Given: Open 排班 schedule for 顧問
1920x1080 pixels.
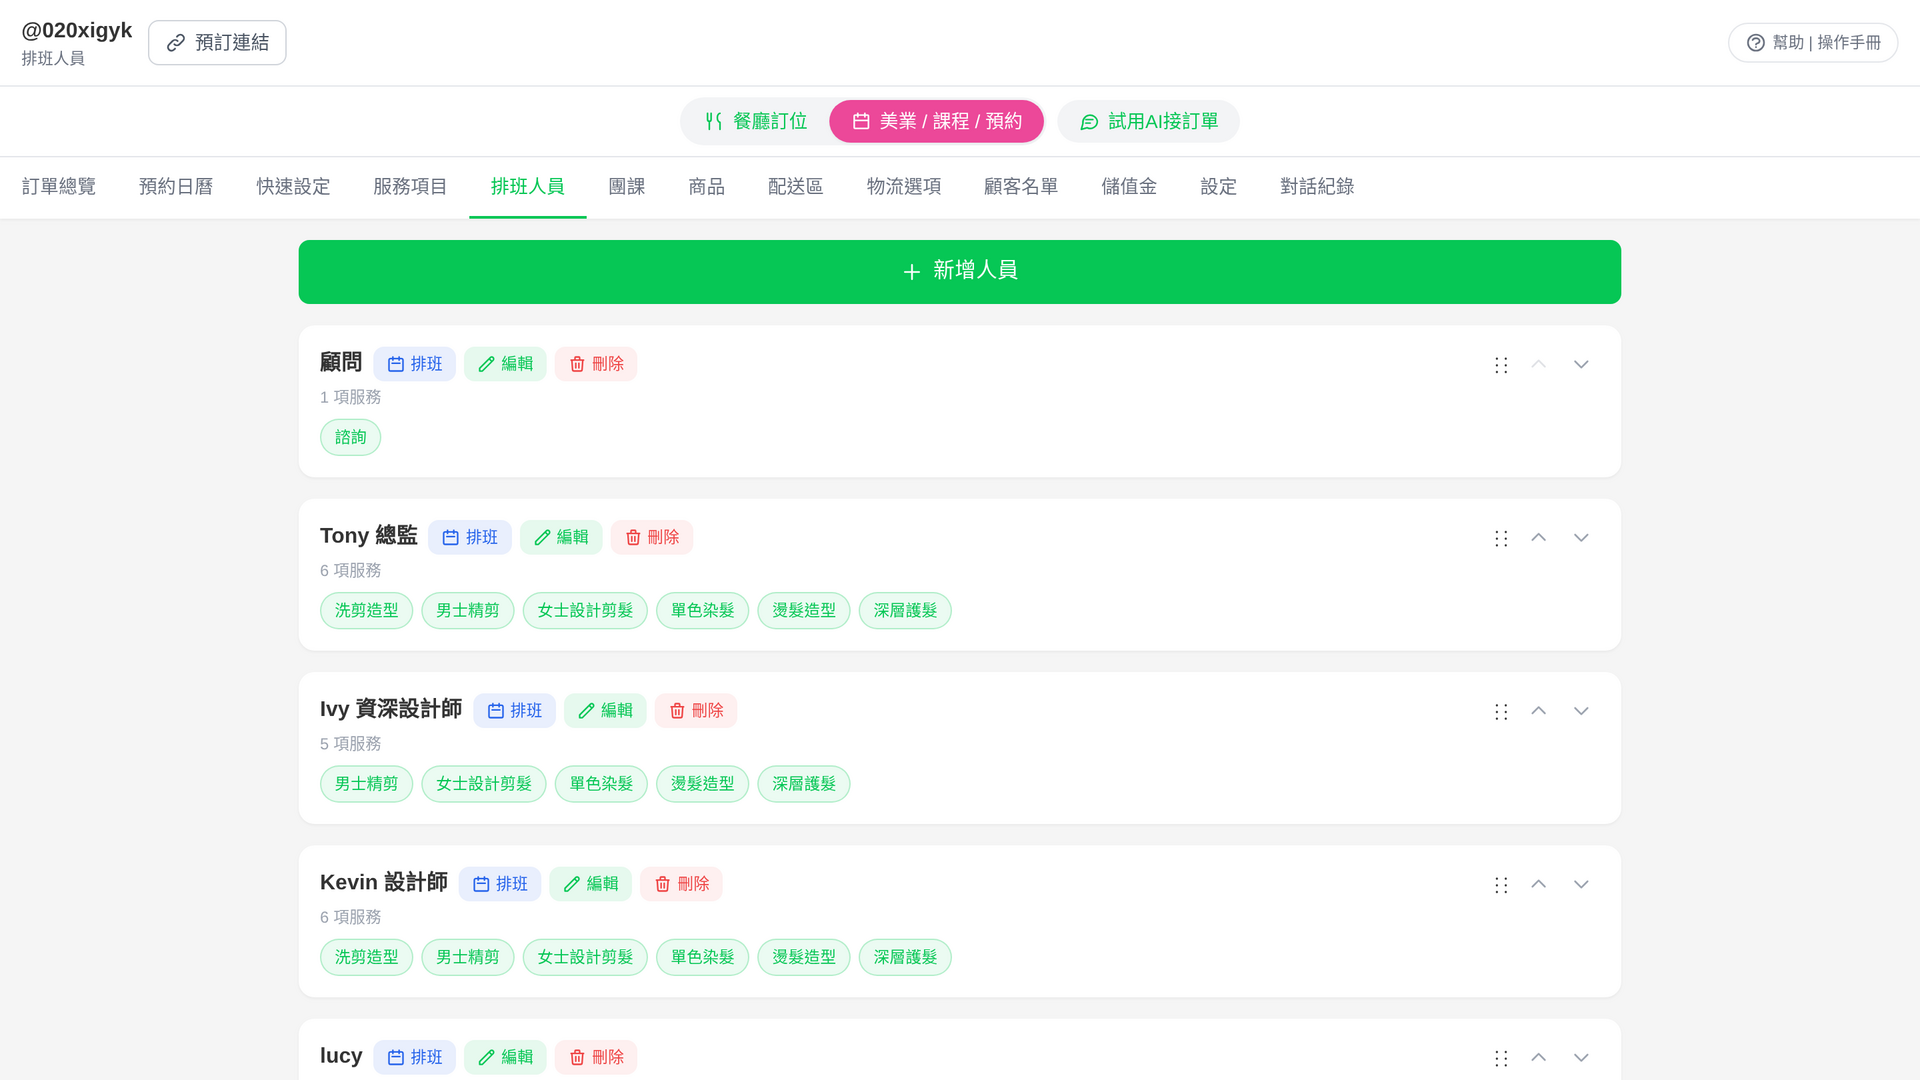Looking at the screenshot, I should tap(414, 364).
